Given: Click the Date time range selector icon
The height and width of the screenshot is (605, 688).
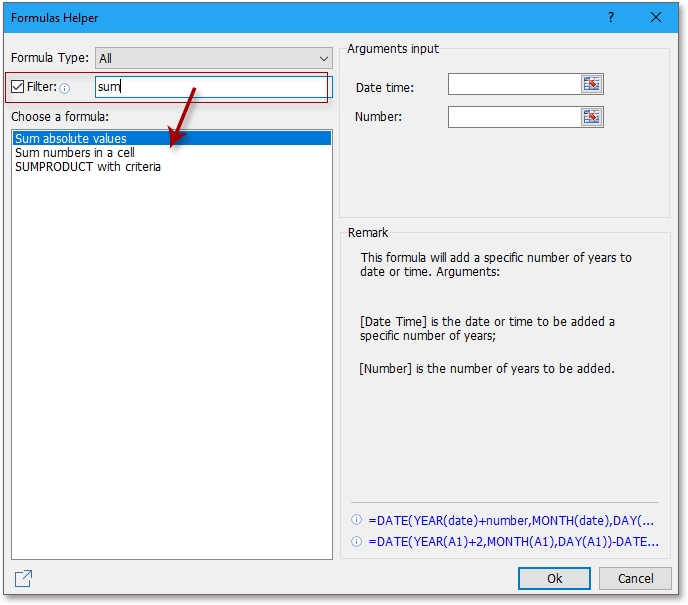Looking at the screenshot, I should pyautogui.click(x=592, y=85).
